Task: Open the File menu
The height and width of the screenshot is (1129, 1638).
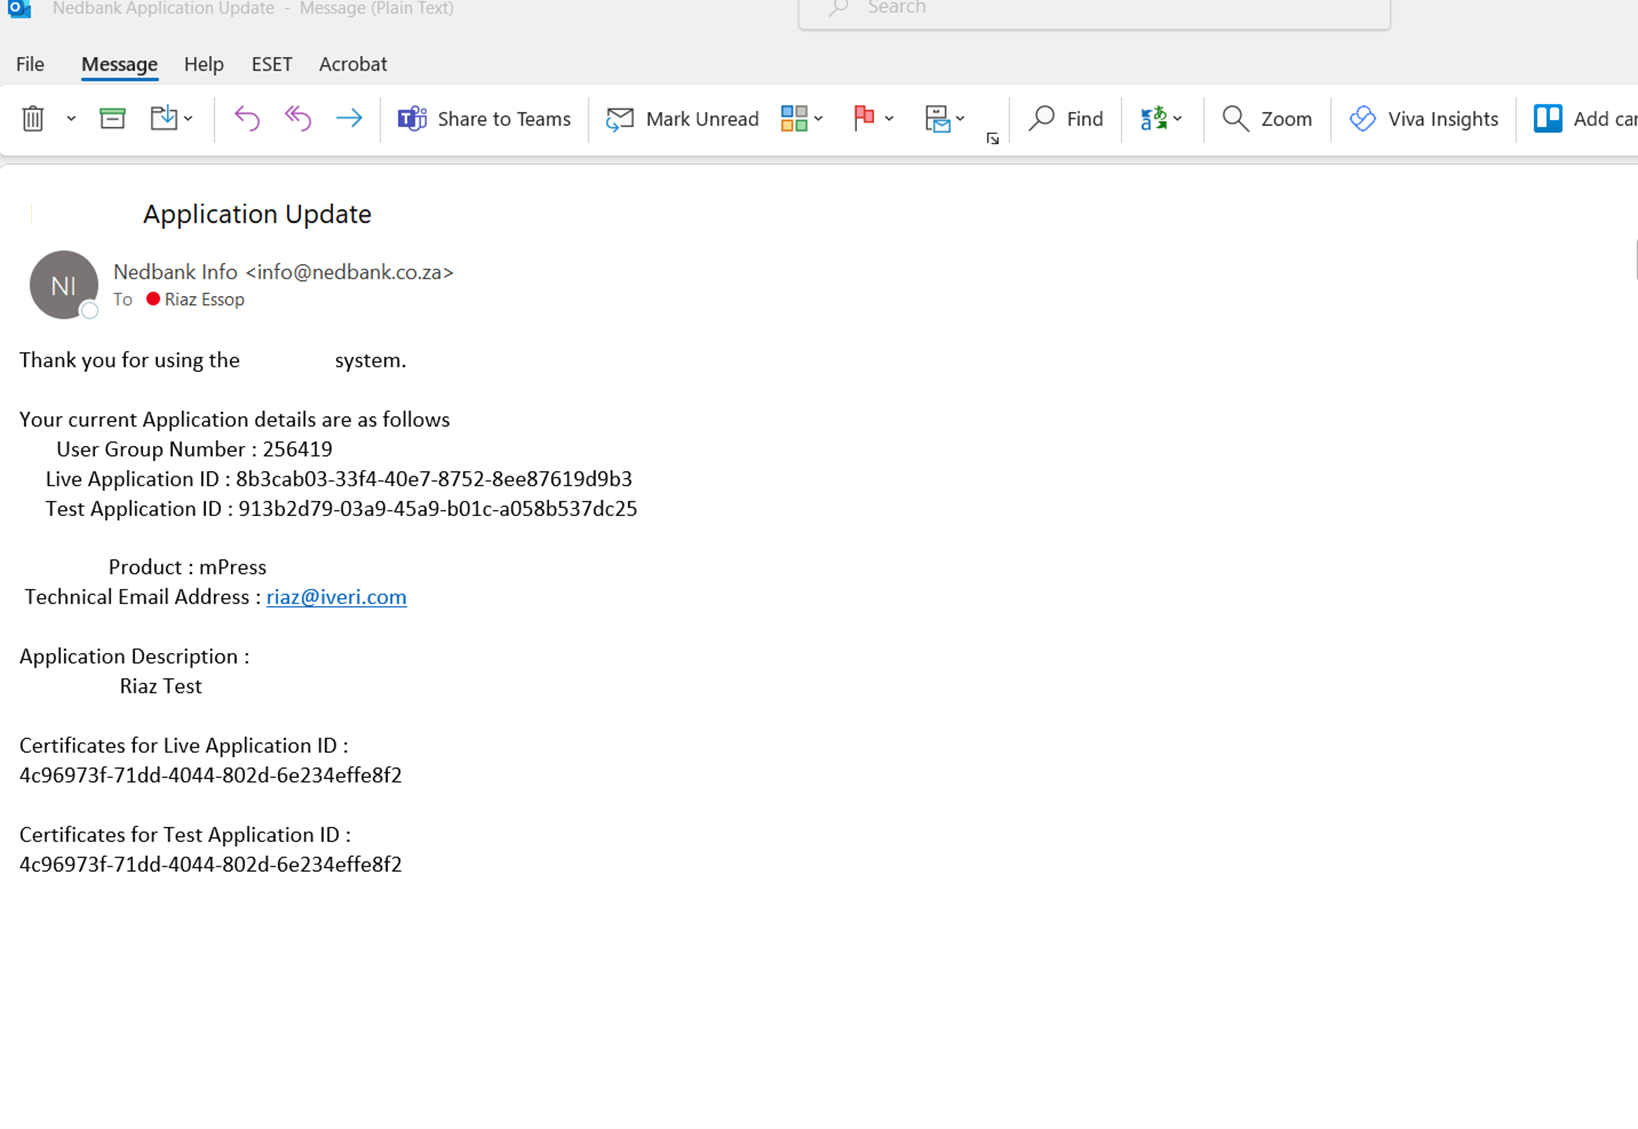Action: (30, 64)
